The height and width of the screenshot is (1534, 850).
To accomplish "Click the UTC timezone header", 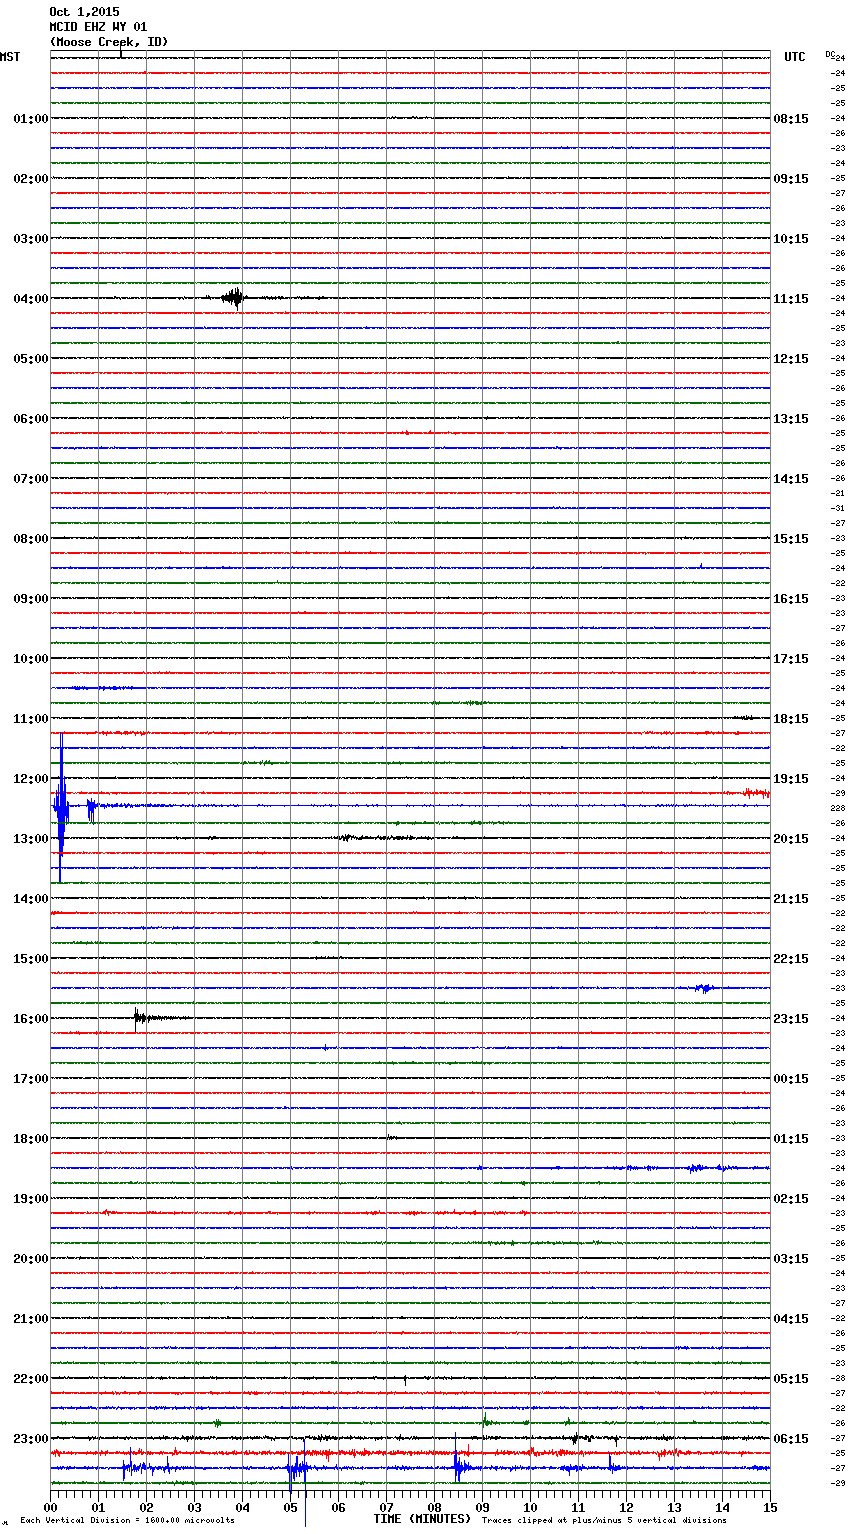I will [795, 57].
